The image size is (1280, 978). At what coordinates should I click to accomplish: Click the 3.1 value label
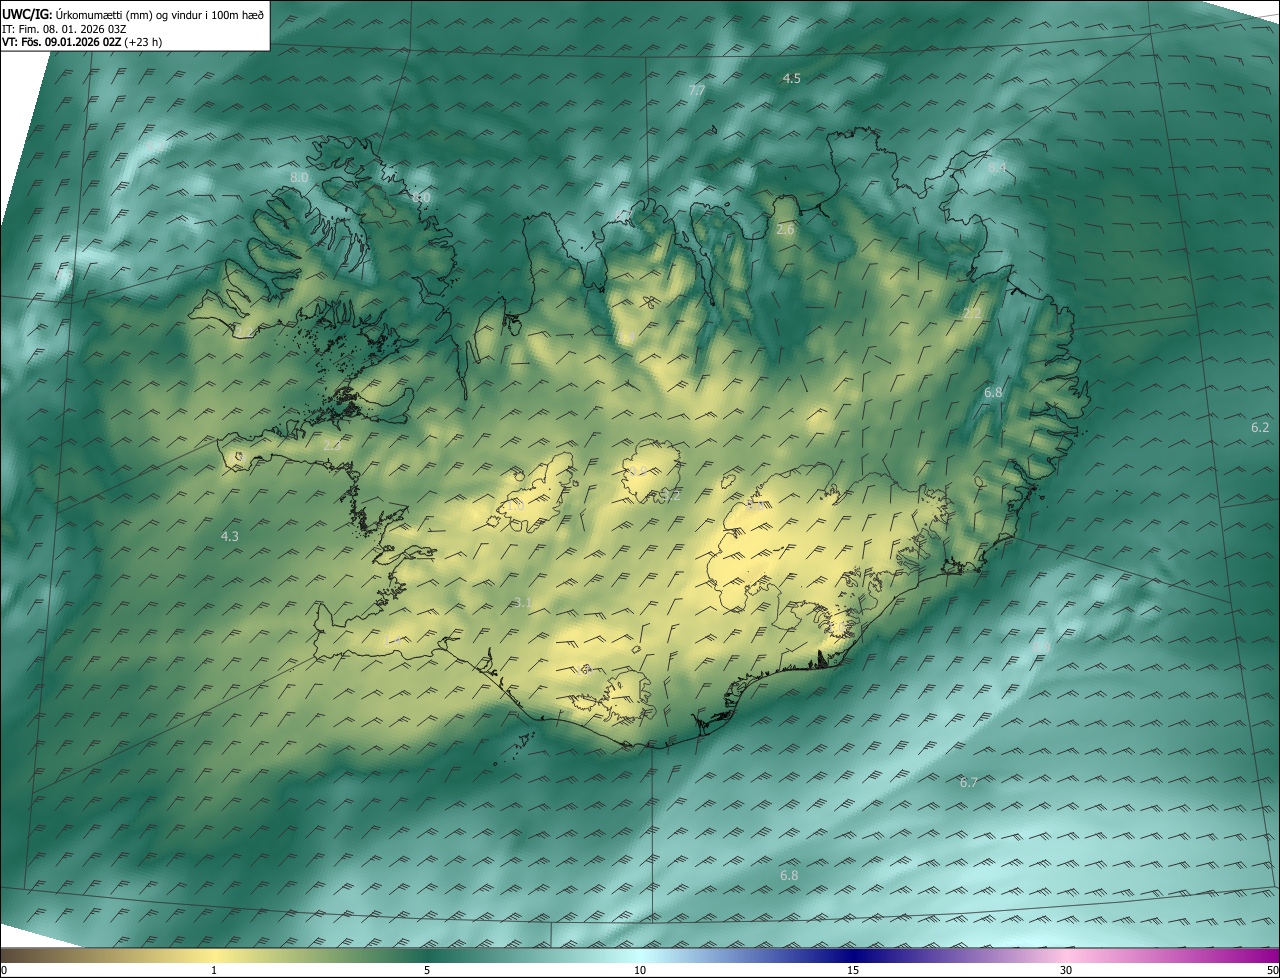click(x=522, y=602)
